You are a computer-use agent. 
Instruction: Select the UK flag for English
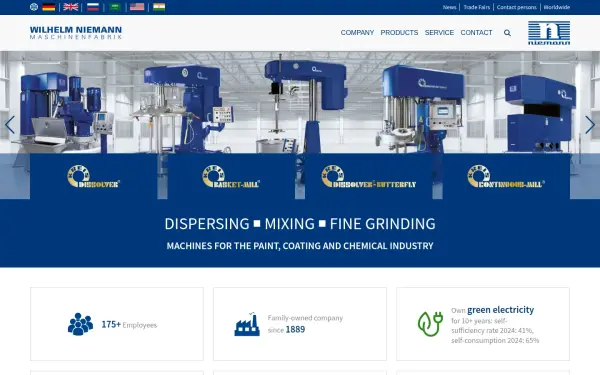pyautogui.click(x=71, y=7)
